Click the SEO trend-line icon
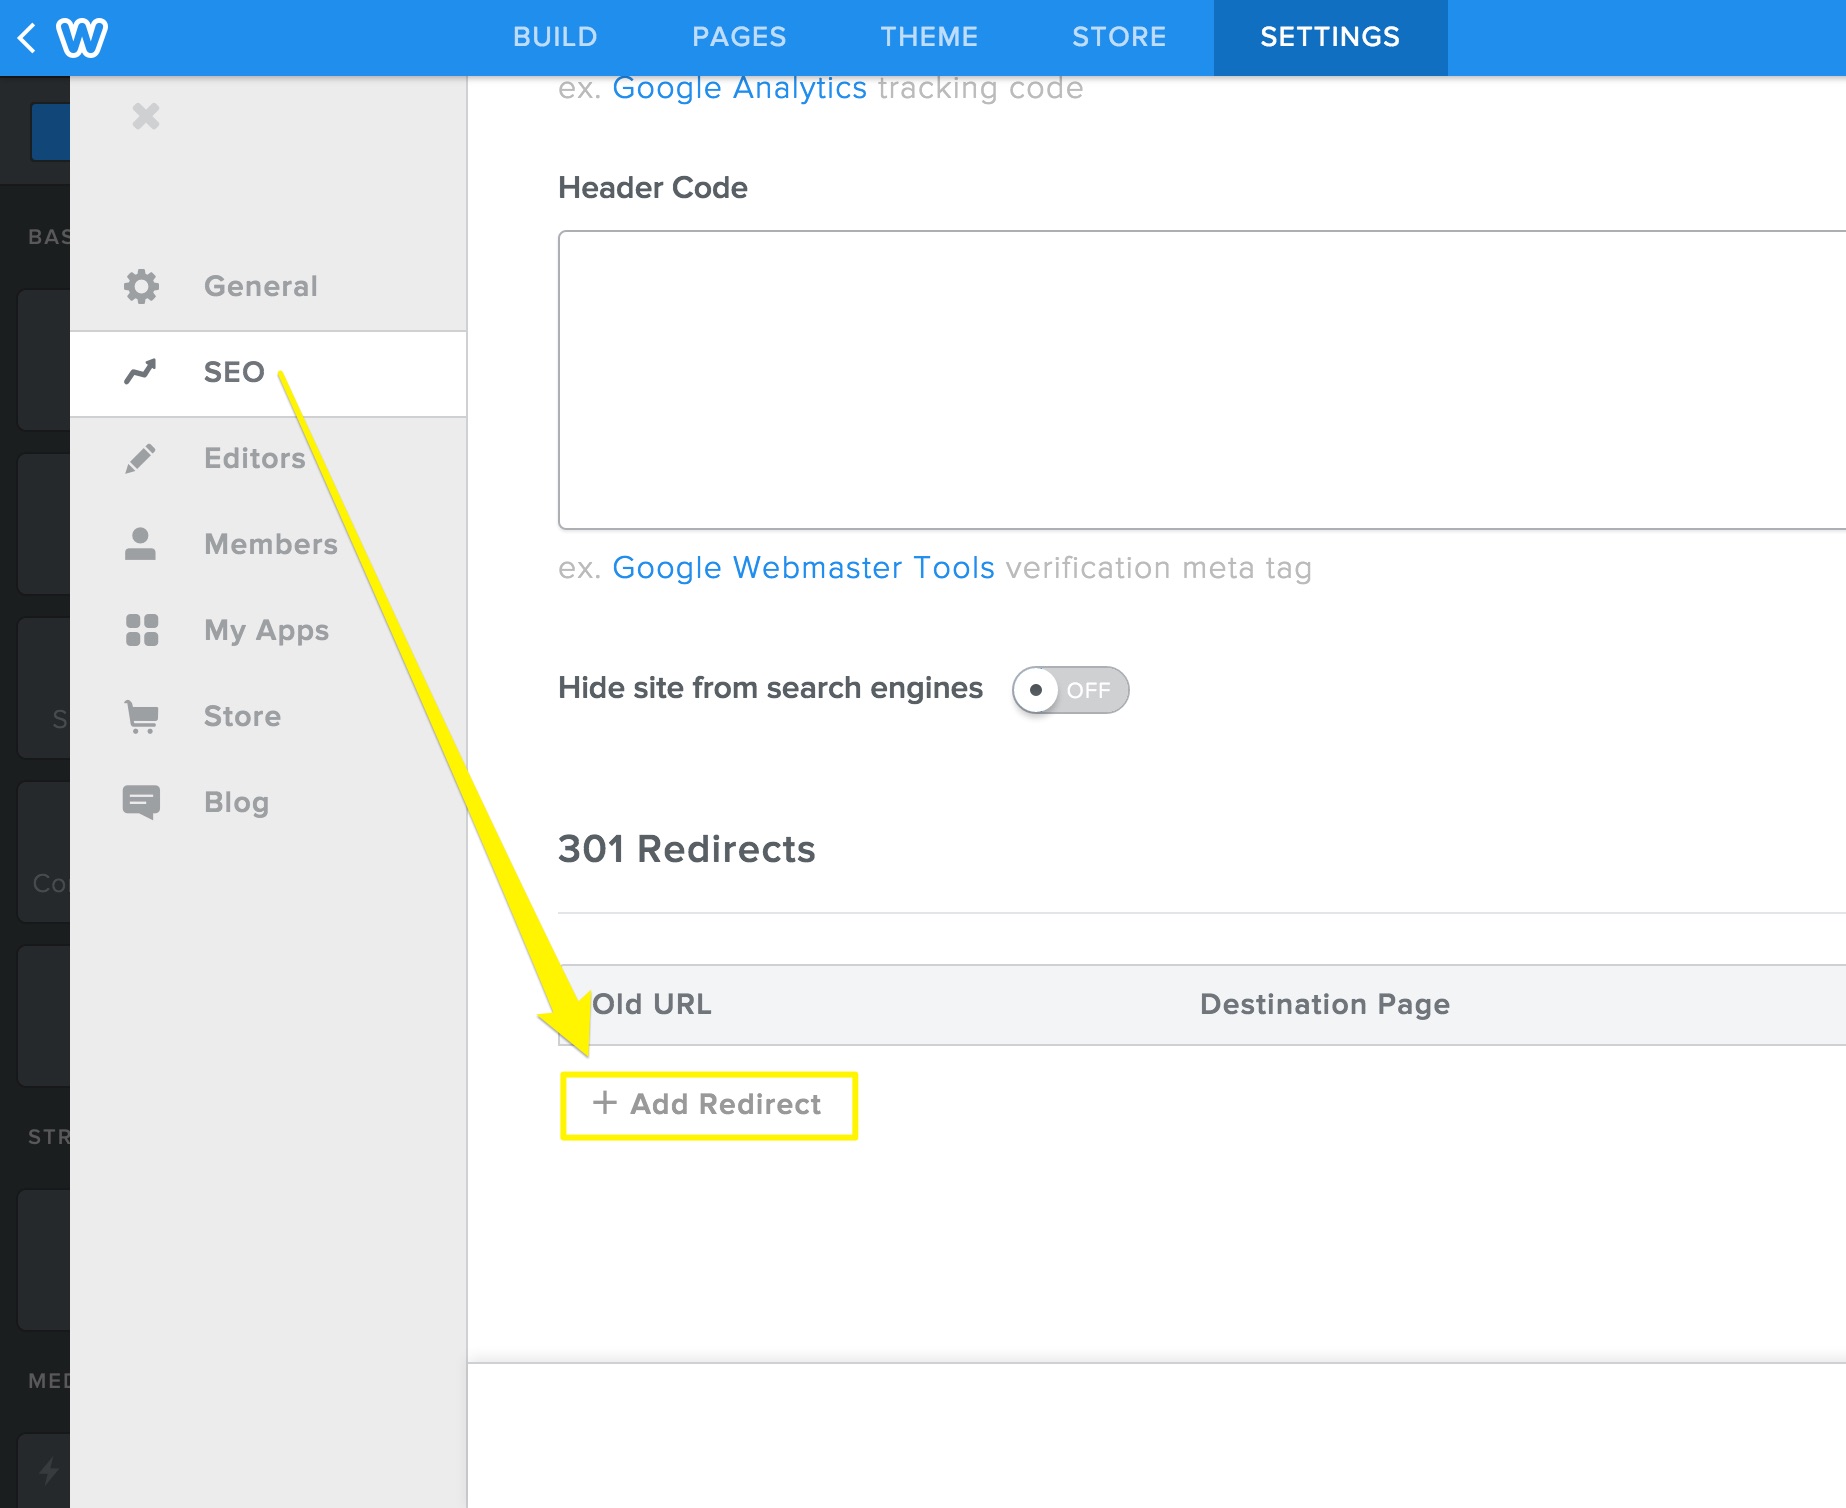Viewport: 1846px width, 1508px height. (x=140, y=372)
